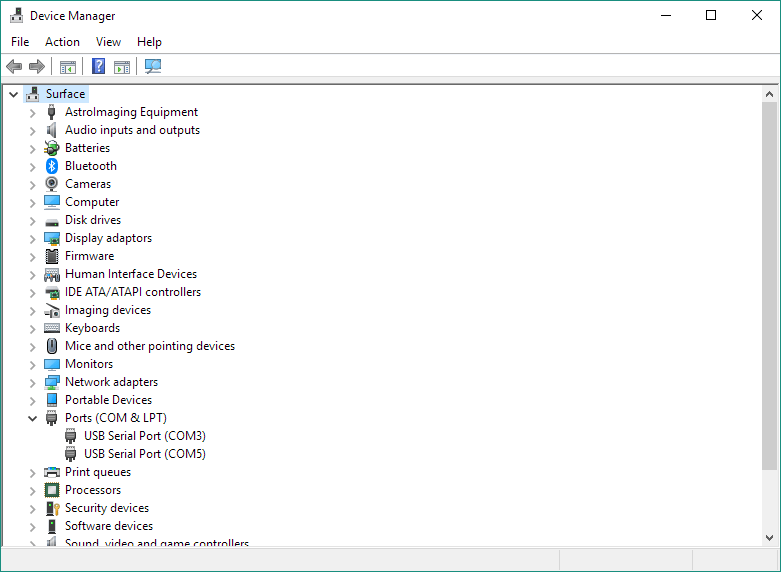Collapse the Ports (COM & LPT) node
Image resolution: width=781 pixels, height=572 pixels.
(32, 418)
